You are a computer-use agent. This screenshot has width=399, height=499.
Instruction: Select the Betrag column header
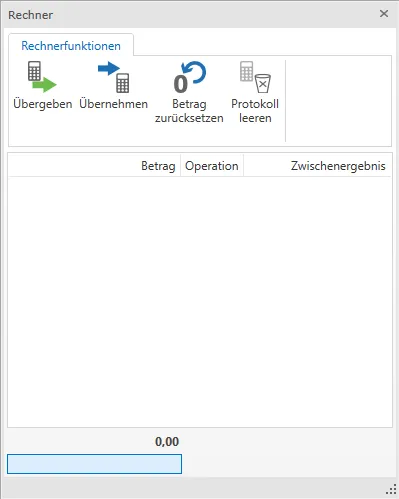94,166
